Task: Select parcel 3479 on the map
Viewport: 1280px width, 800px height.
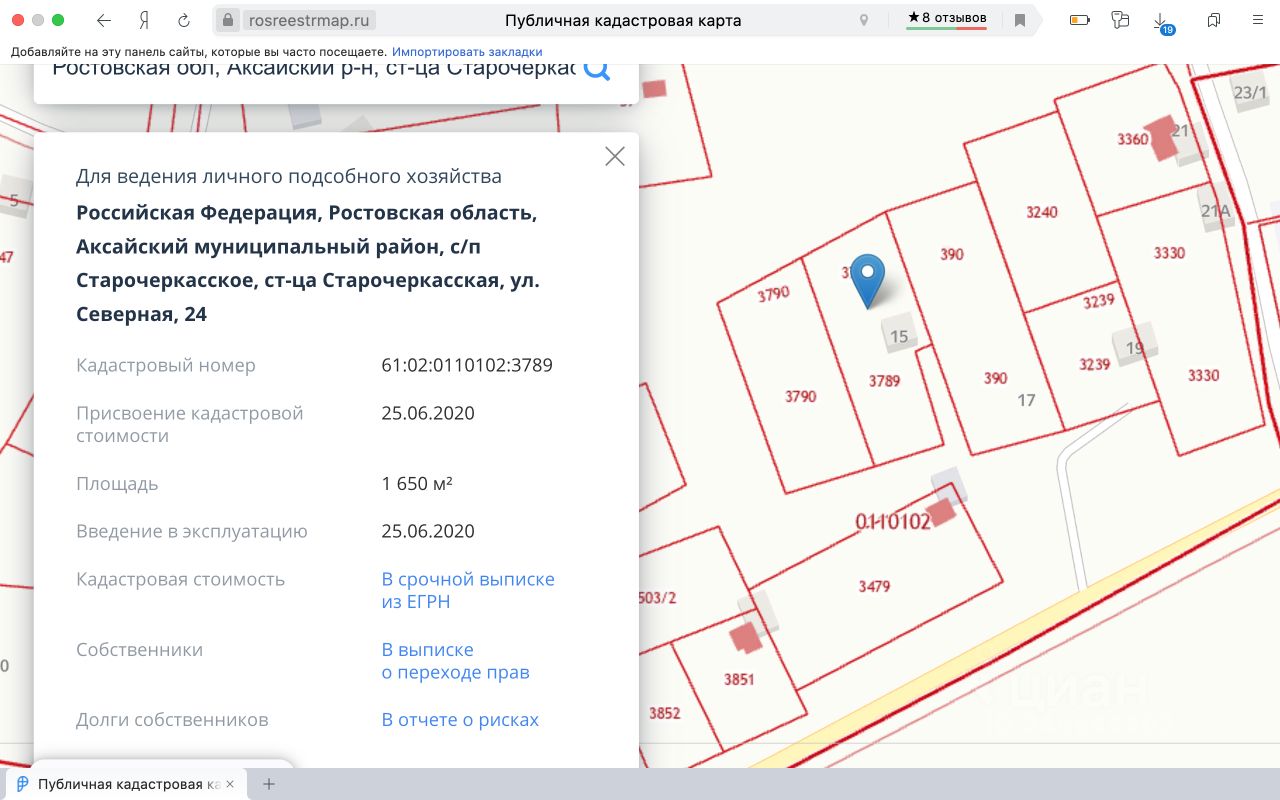Action: tap(874, 586)
